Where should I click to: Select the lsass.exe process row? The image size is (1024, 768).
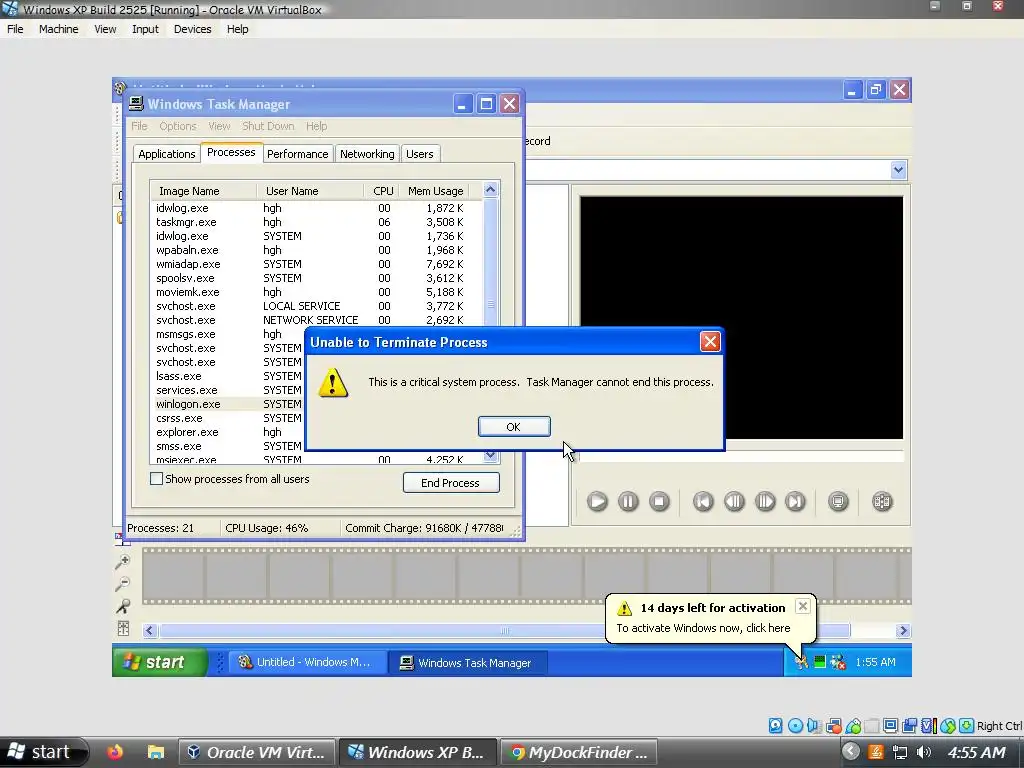point(227,376)
